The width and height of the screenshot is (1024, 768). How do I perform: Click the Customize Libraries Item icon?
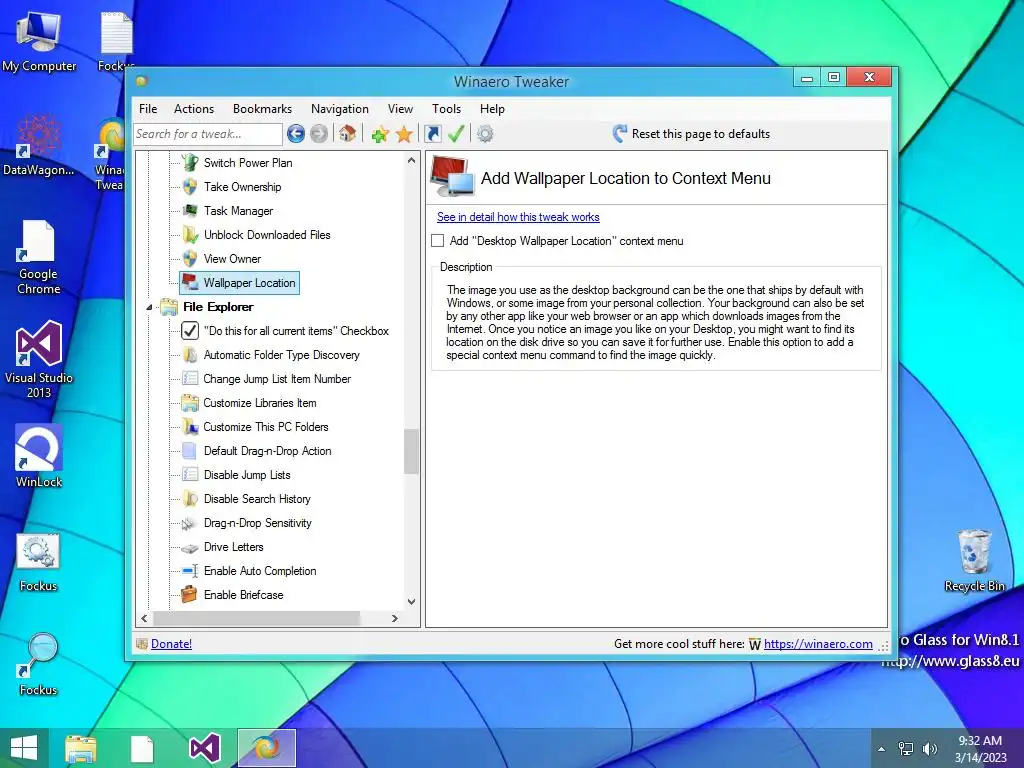coord(190,403)
